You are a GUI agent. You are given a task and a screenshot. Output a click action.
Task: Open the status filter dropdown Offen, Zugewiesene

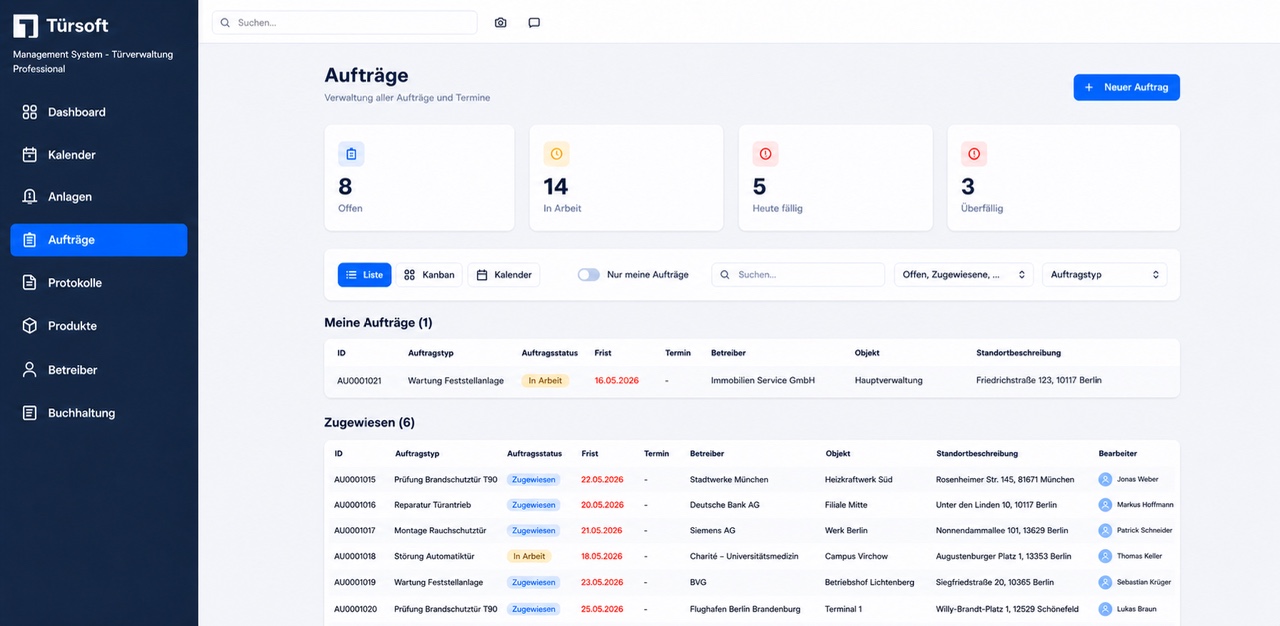[963, 274]
